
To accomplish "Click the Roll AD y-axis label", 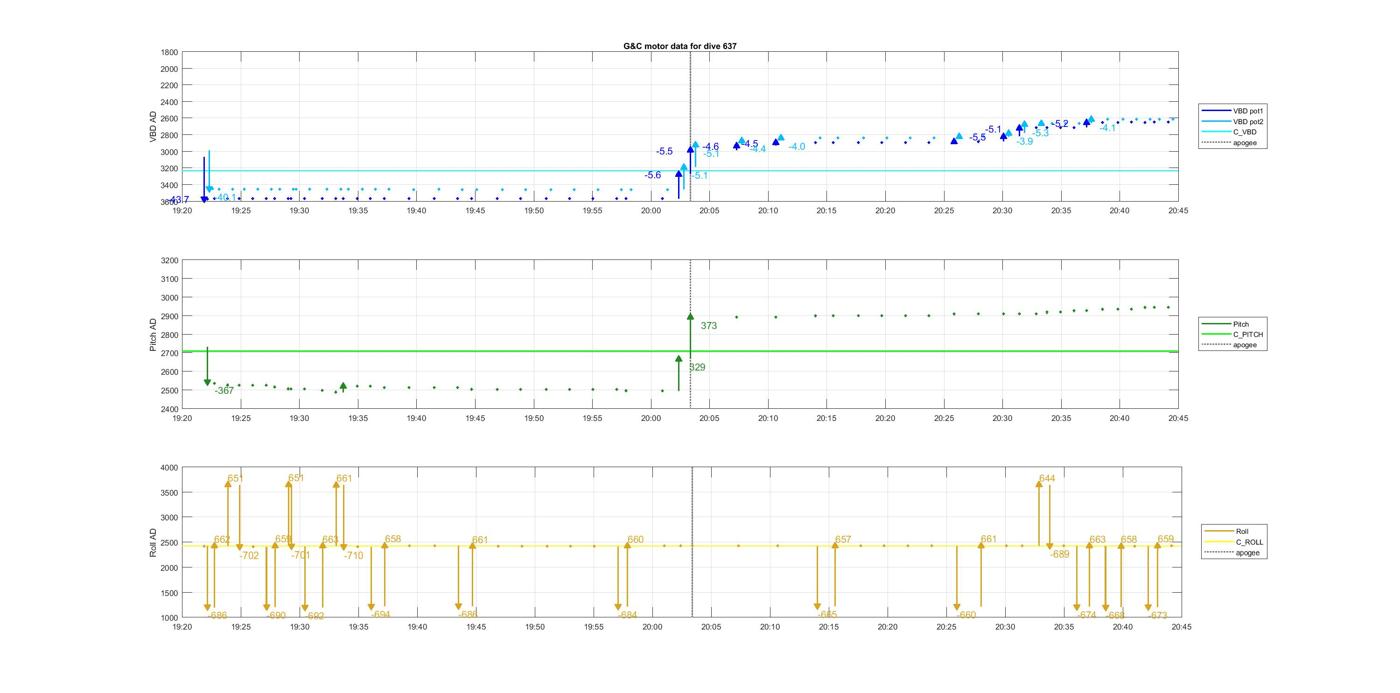I will point(154,542).
